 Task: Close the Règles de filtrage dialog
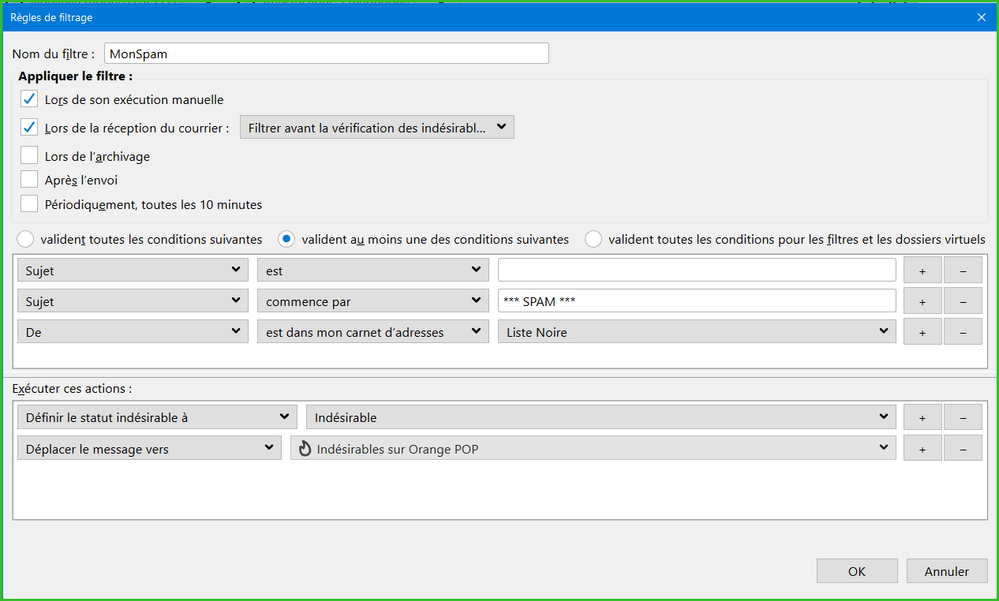pos(980,17)
